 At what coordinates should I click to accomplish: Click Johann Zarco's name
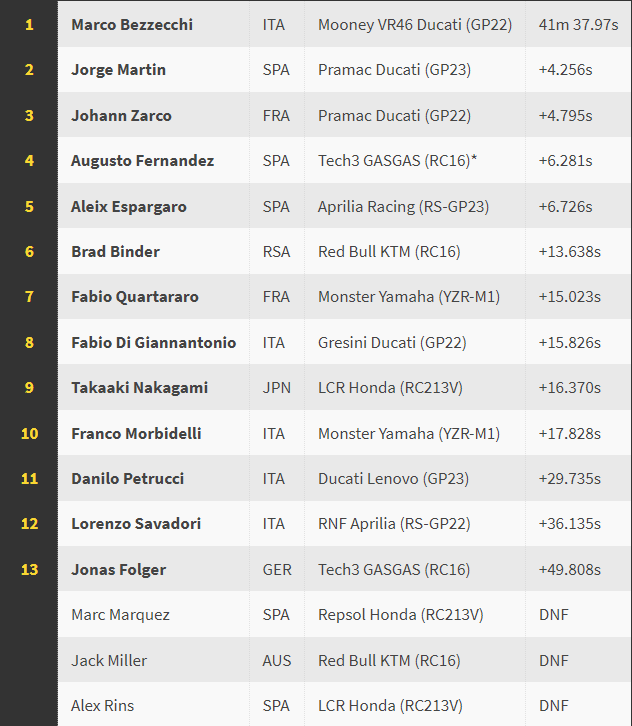pos(121,115)
